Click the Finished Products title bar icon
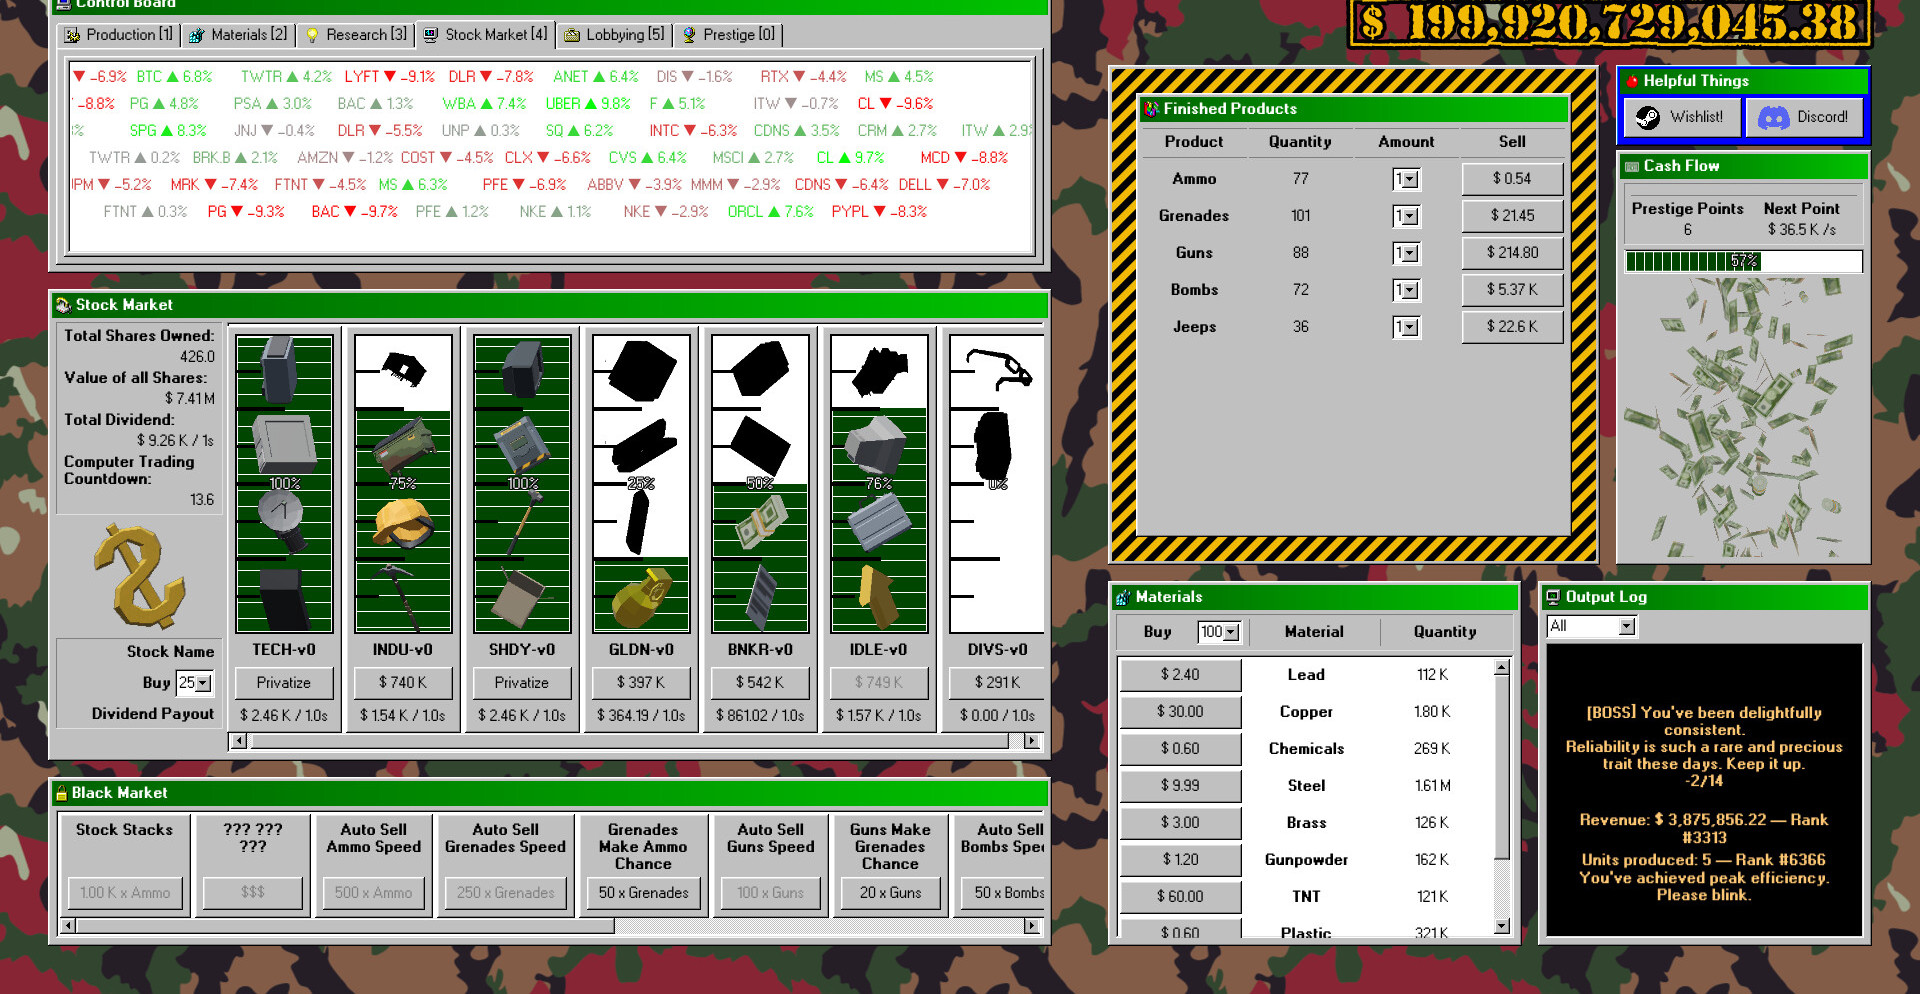This screenshot has height=994, width=1920. tap(1151, 109)
